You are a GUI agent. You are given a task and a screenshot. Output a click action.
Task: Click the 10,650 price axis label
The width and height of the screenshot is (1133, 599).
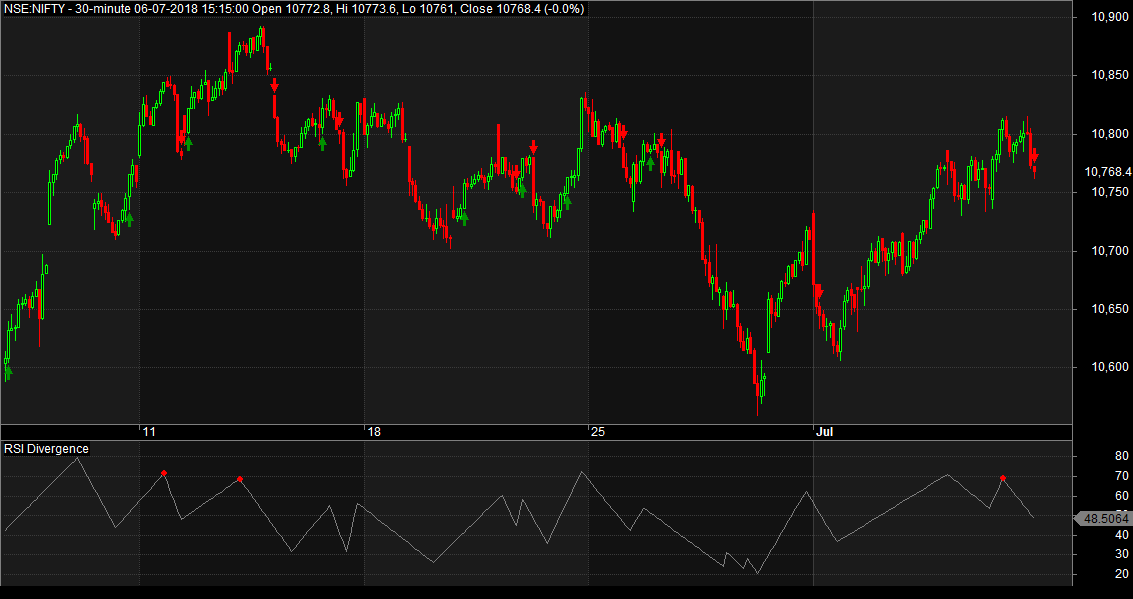1111,309
